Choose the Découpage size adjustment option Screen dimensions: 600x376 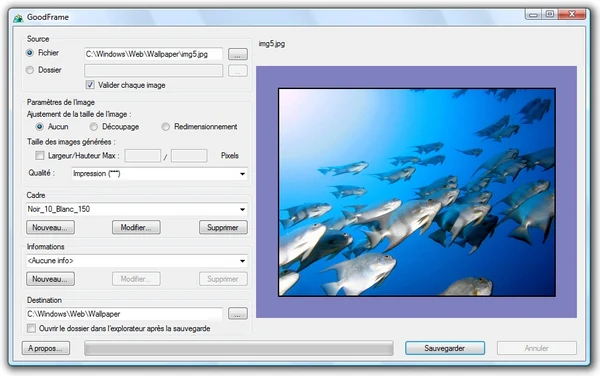93,127
